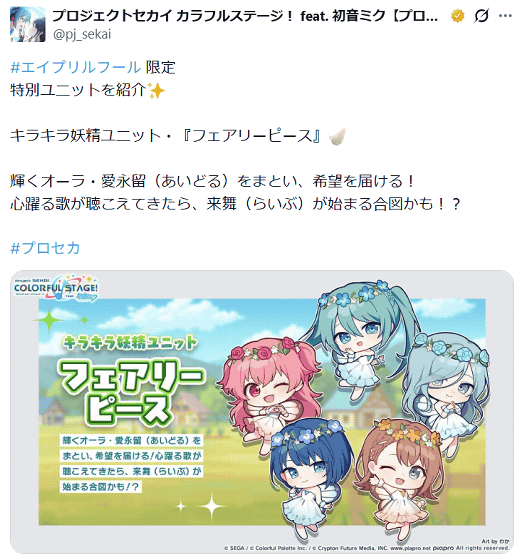Viewport: 520px width, 560px height.
Task: Click the brown-haired winking fairy character
Action: pos(400,479)
